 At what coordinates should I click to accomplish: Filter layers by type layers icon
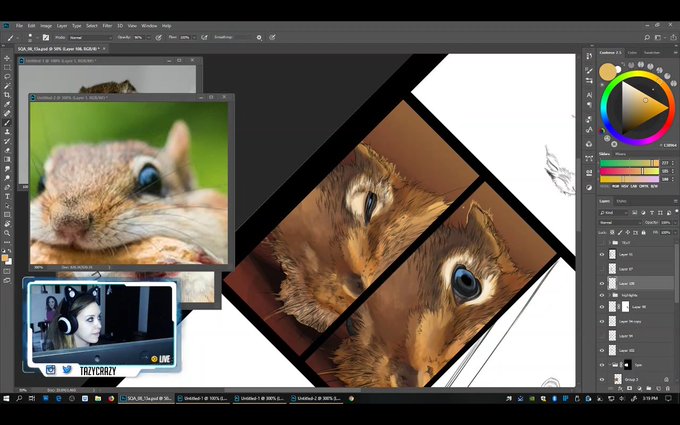pos(652,212)
